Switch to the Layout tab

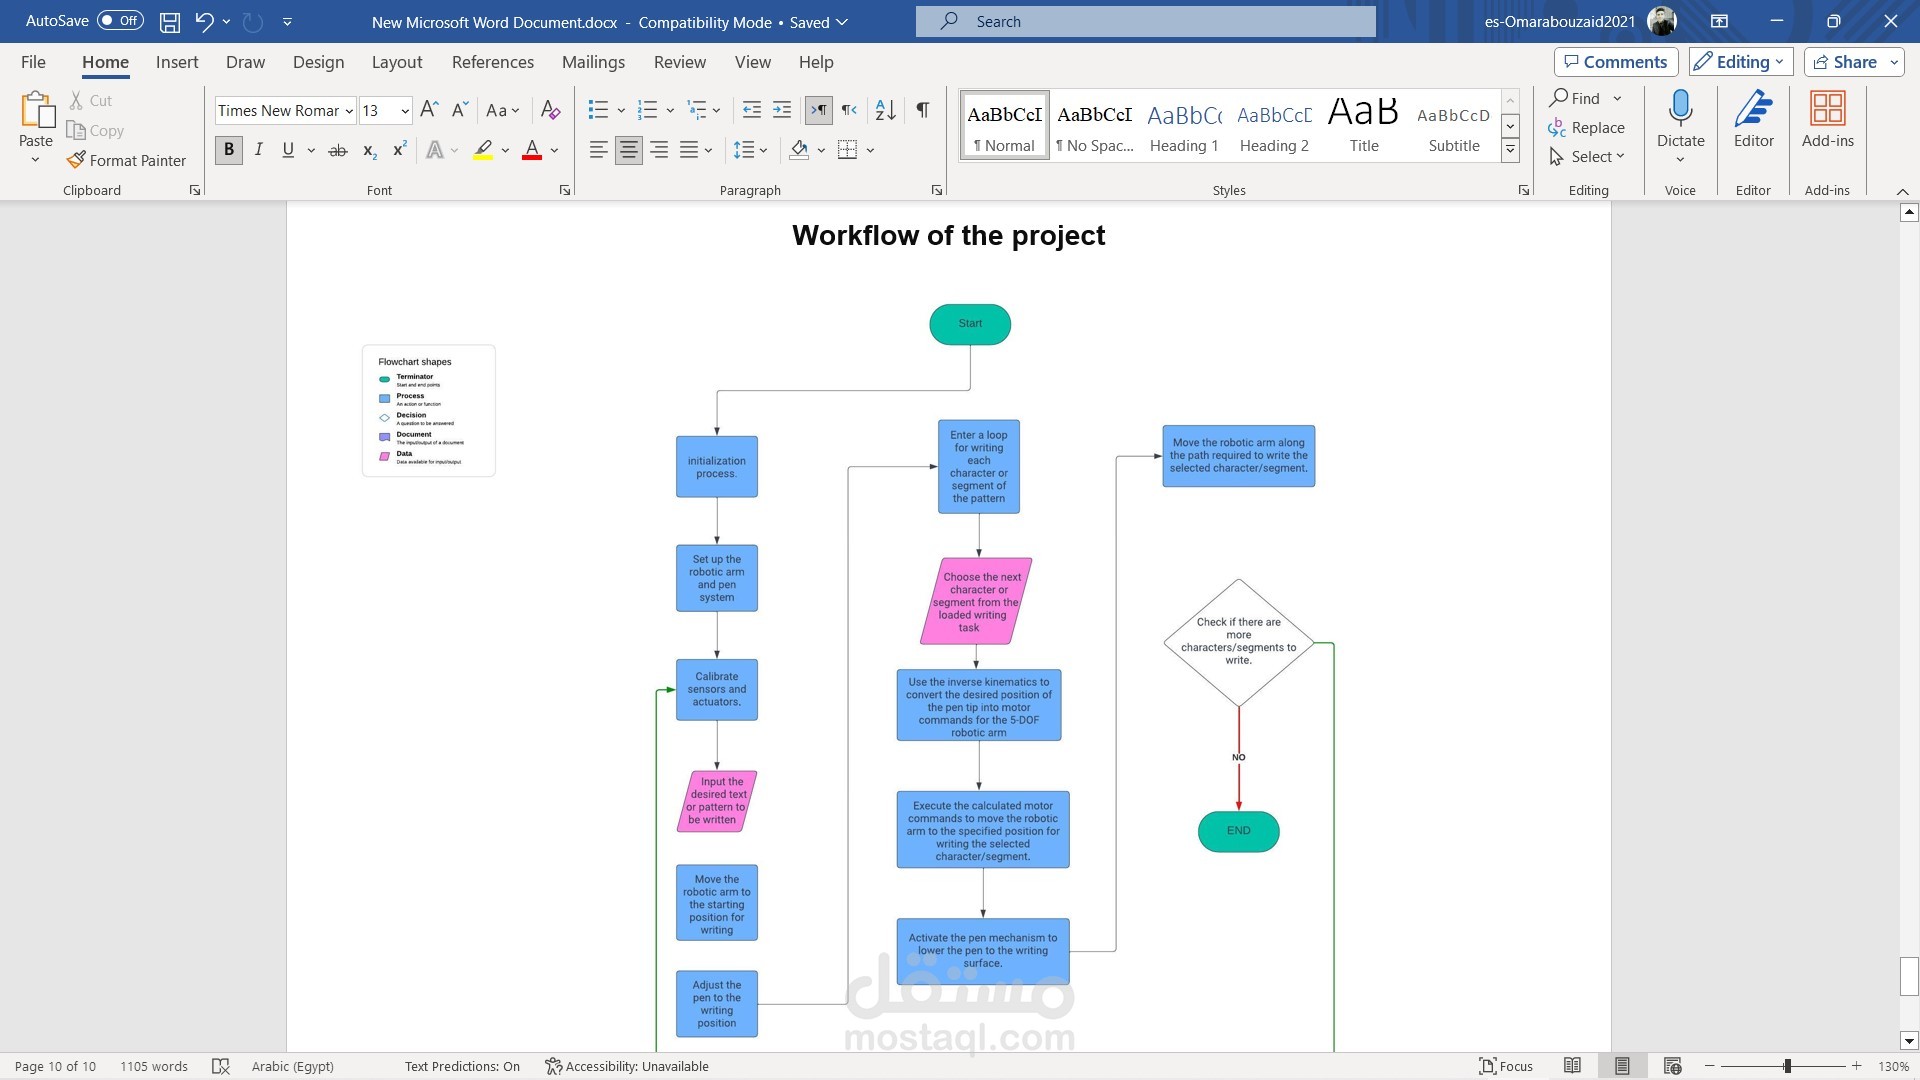(397, 62)
